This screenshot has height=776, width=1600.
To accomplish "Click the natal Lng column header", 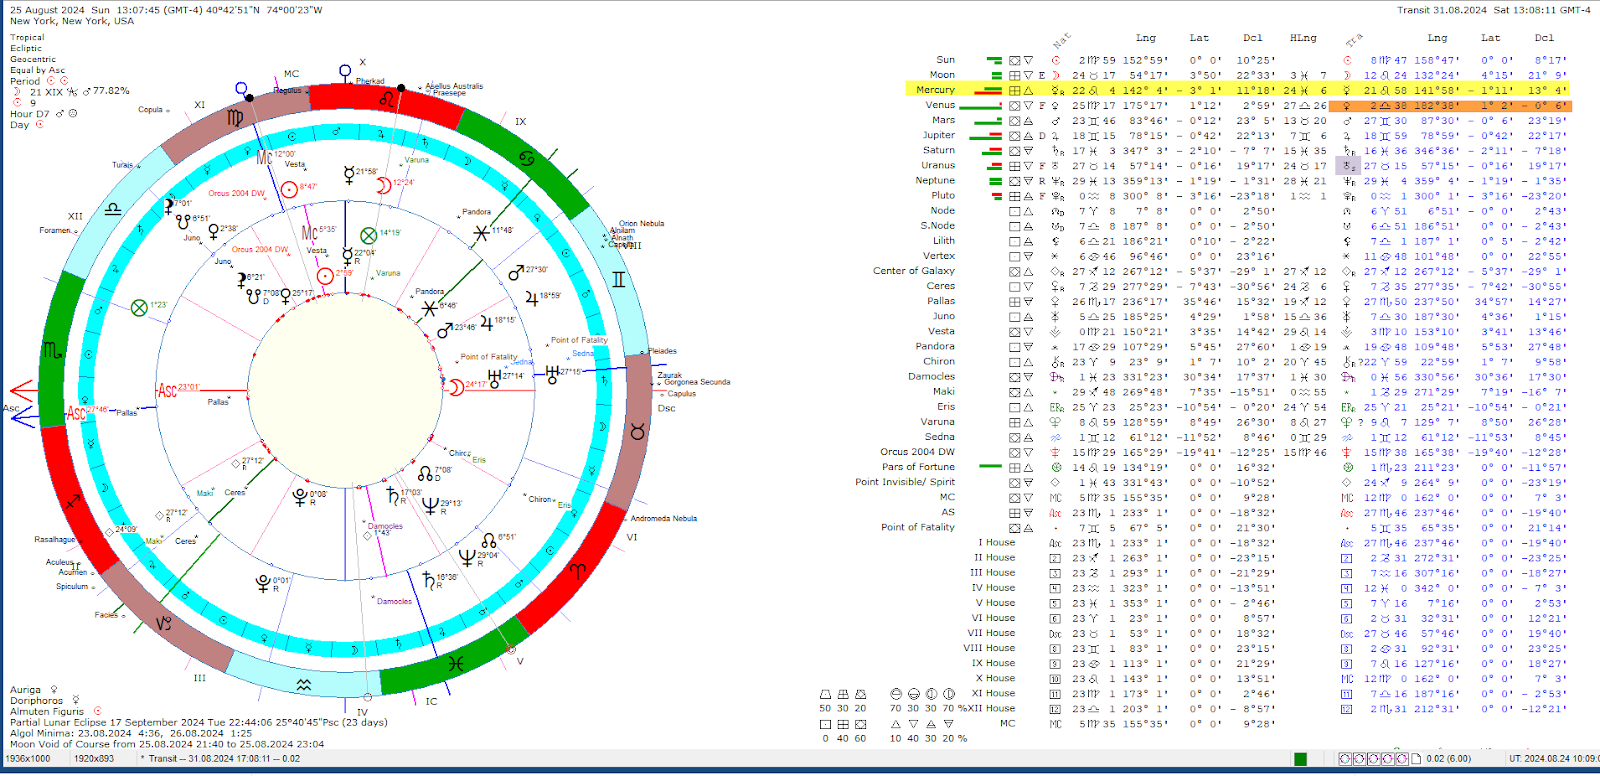I will pos(1146,38).
